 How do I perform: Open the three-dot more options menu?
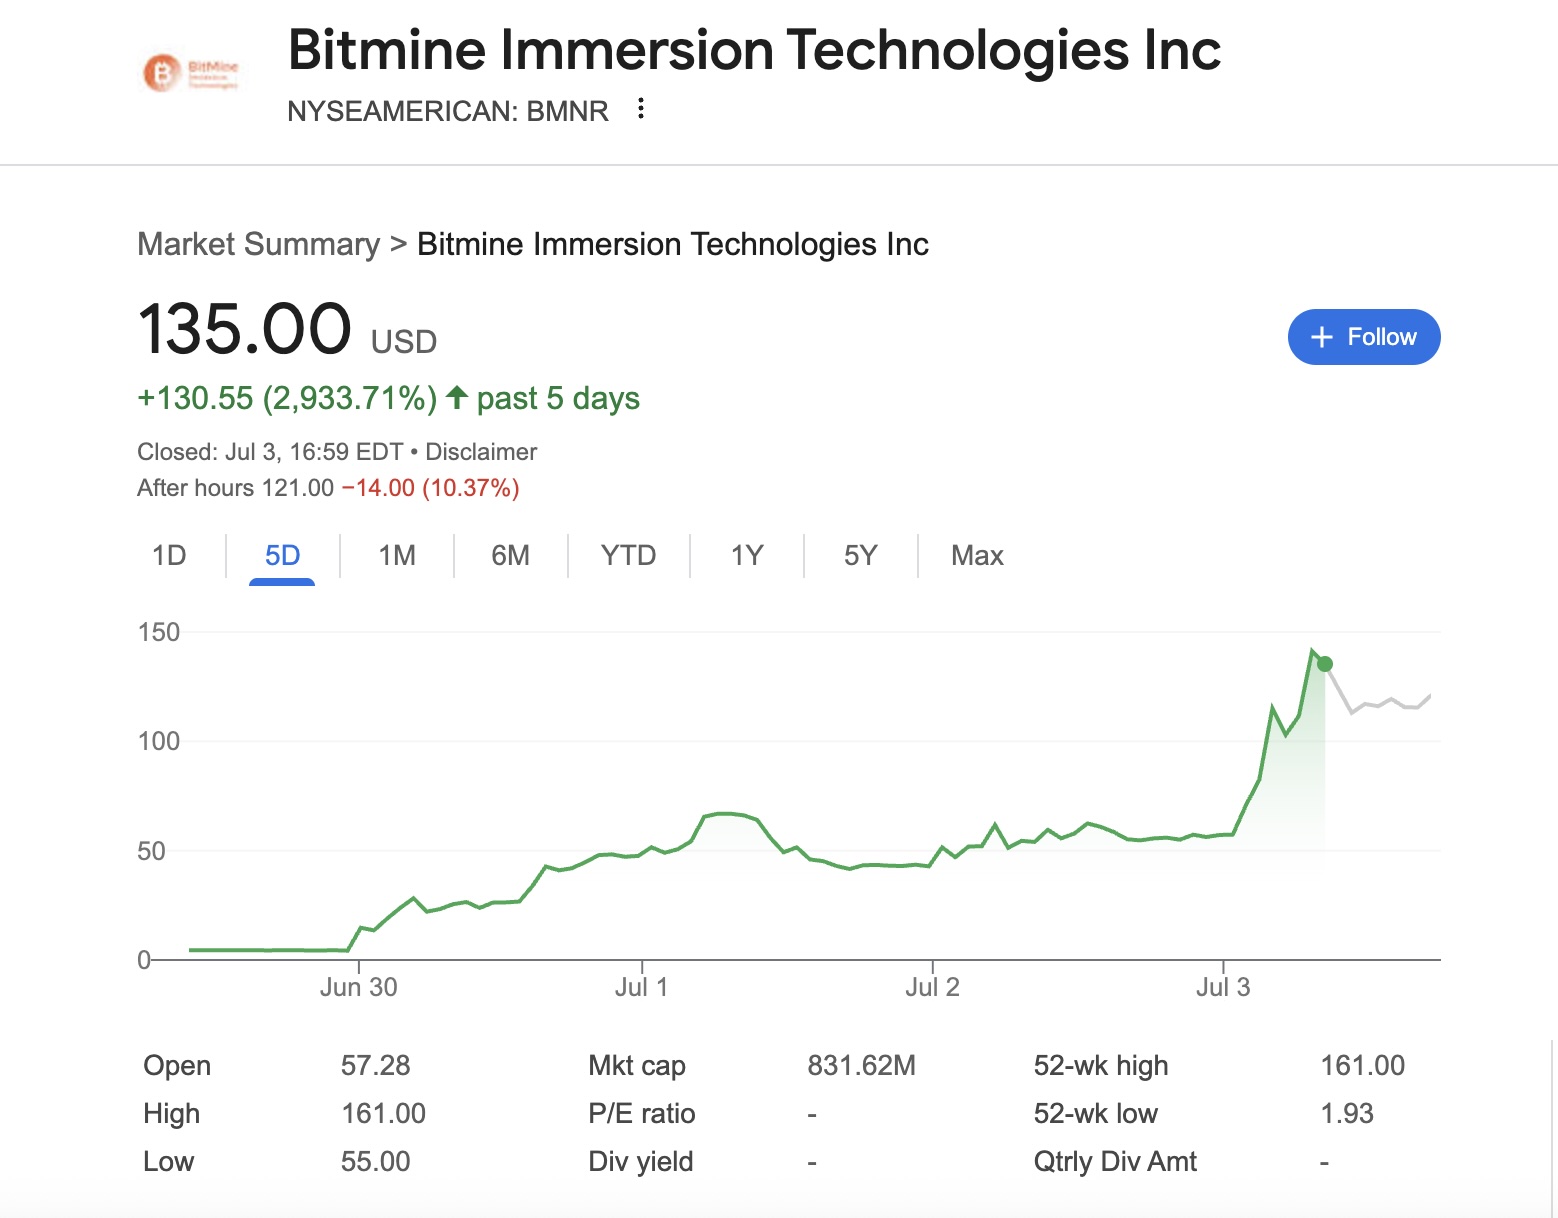pyautogui.click(x=641, y=109)
